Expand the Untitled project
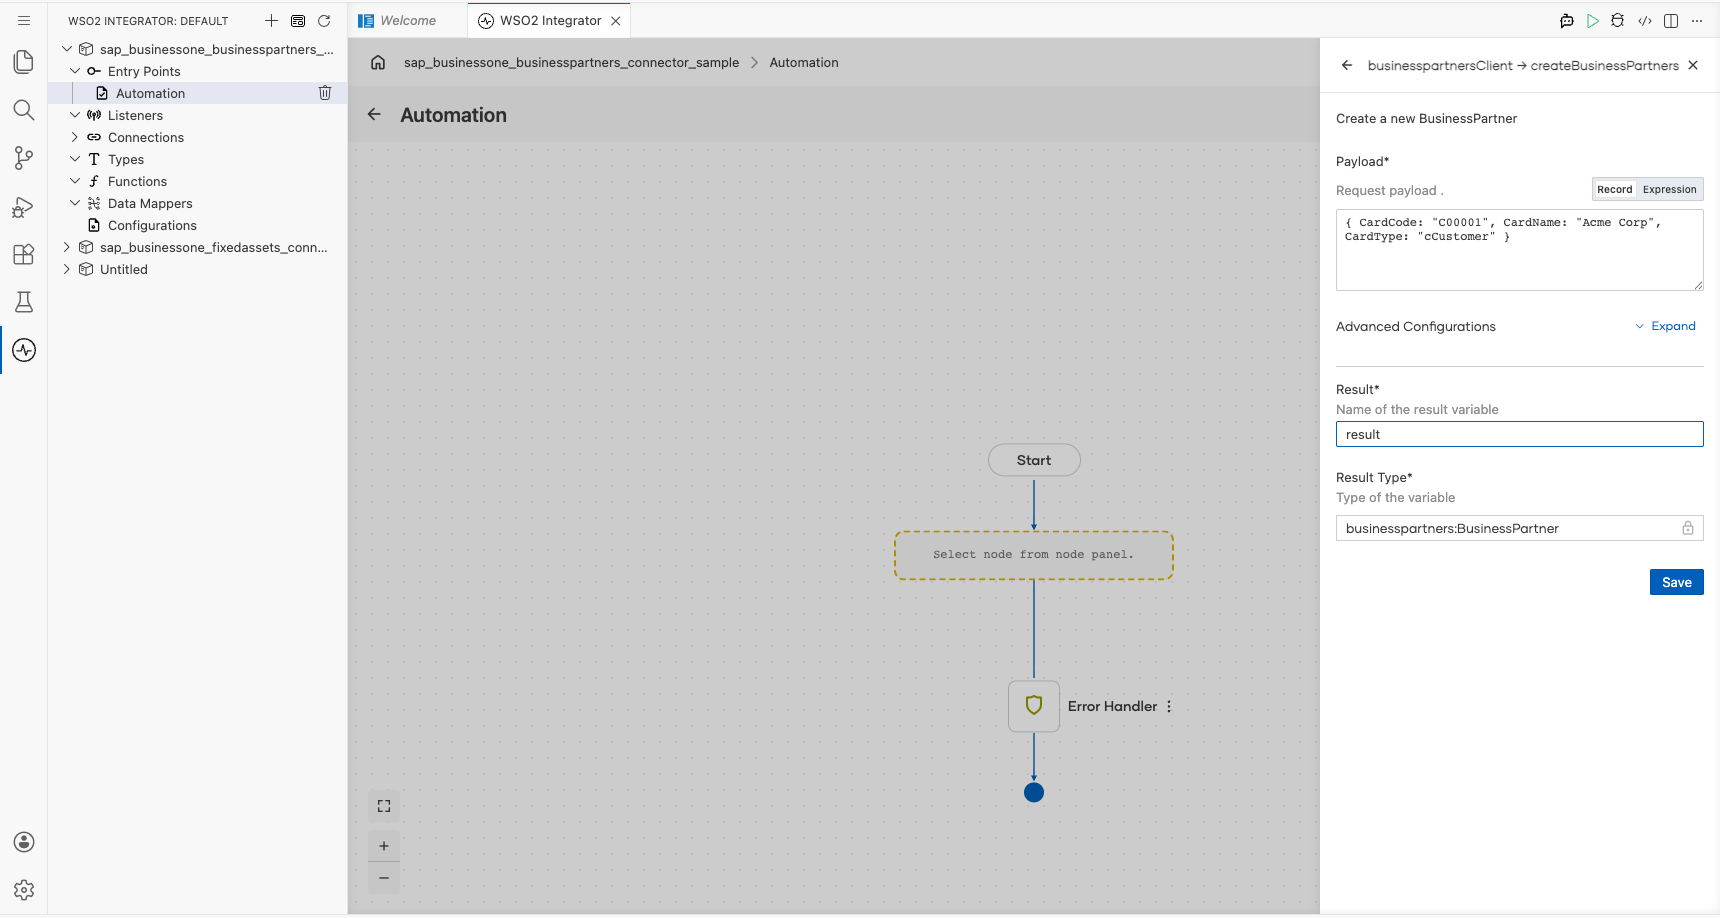This screenshot has width=1720, height=918. (x=67, y=269)
